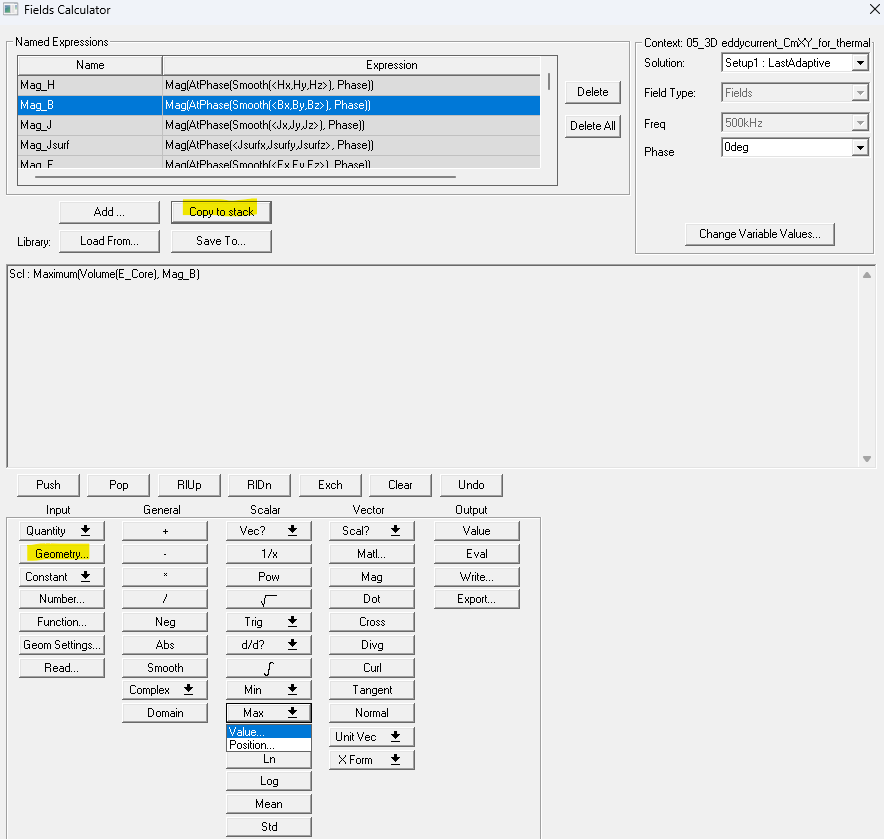884x839 pixels.
Task: Apply the Curl vector operation
Action: coord(370,666)
